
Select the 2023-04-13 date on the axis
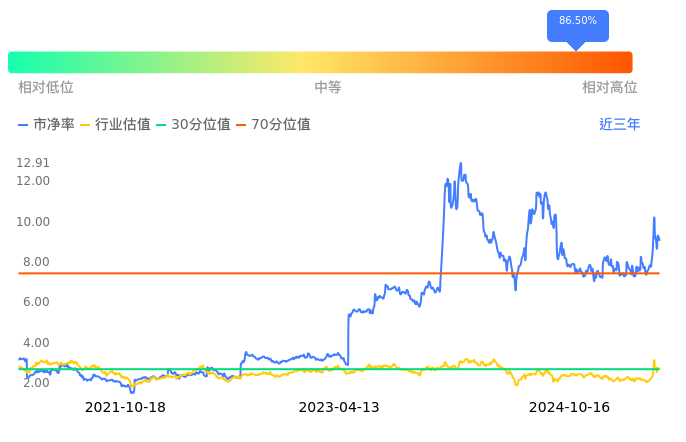pyautogui.click(x=339, y=407)
